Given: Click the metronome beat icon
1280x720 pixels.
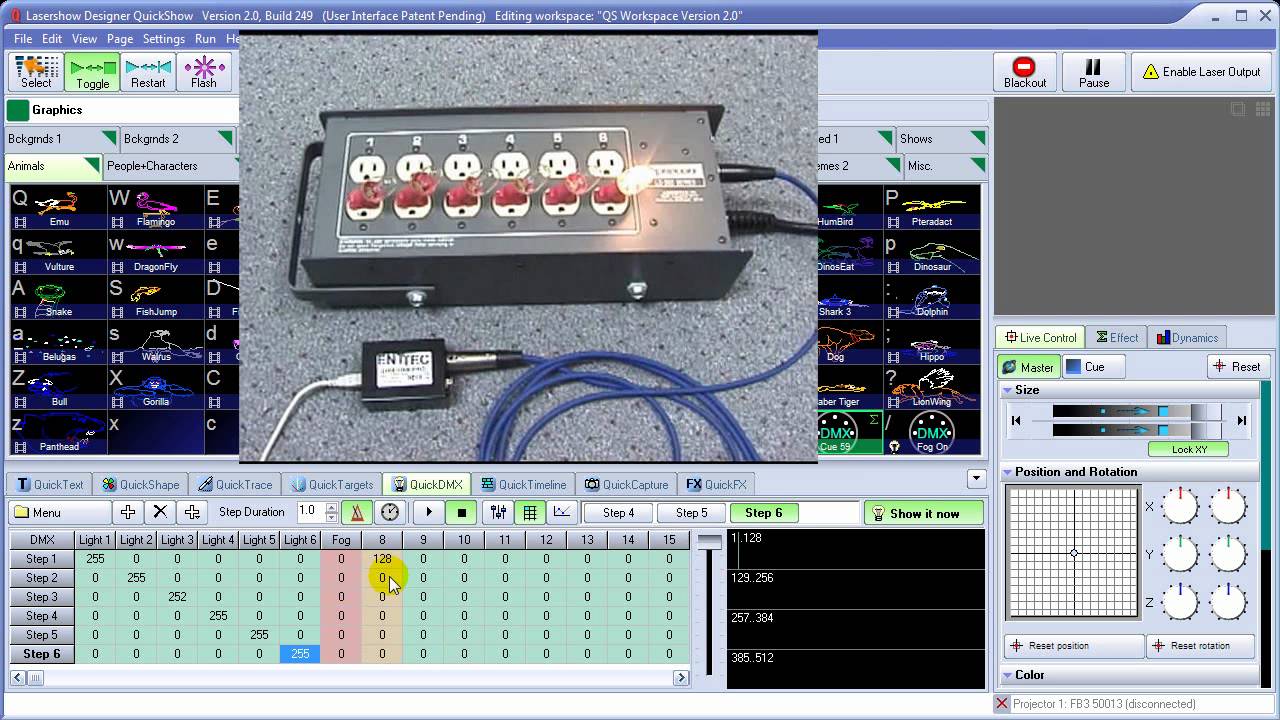Looking at the screenshot, I should tap(357, 512).
